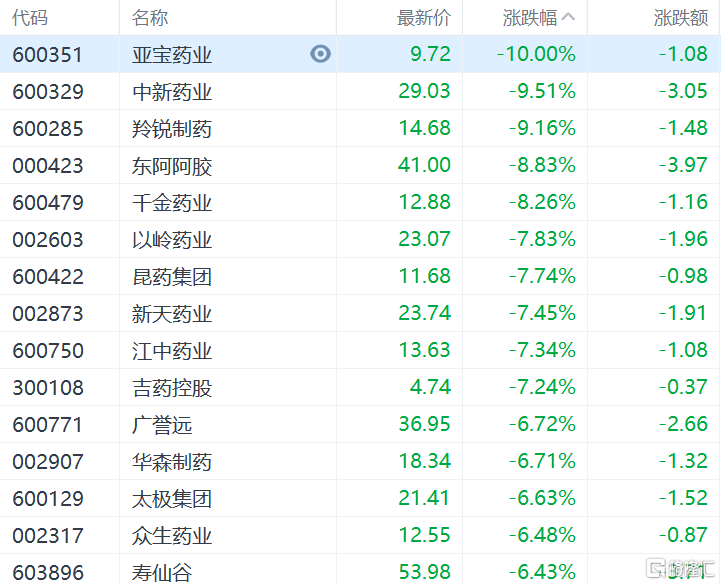Click latest price 29.03
The height and width of the screenshot is (585, 721).
424,91
